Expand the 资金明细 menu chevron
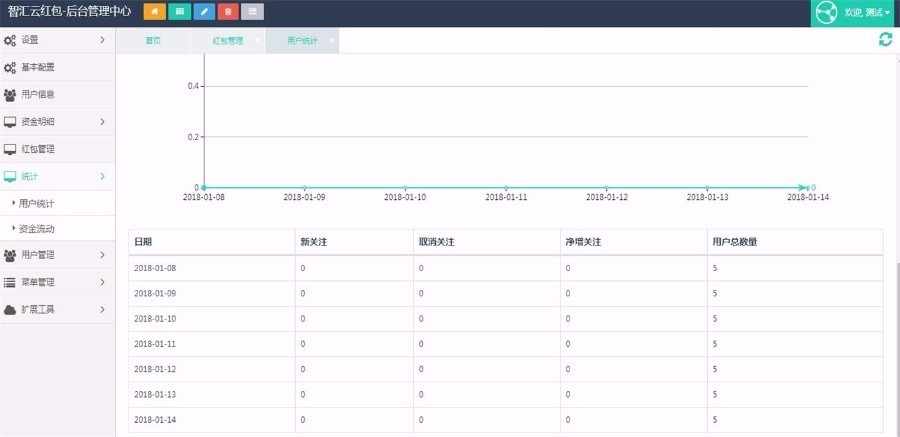Screen dimensions: 900x437 click(x=103, y=122)
